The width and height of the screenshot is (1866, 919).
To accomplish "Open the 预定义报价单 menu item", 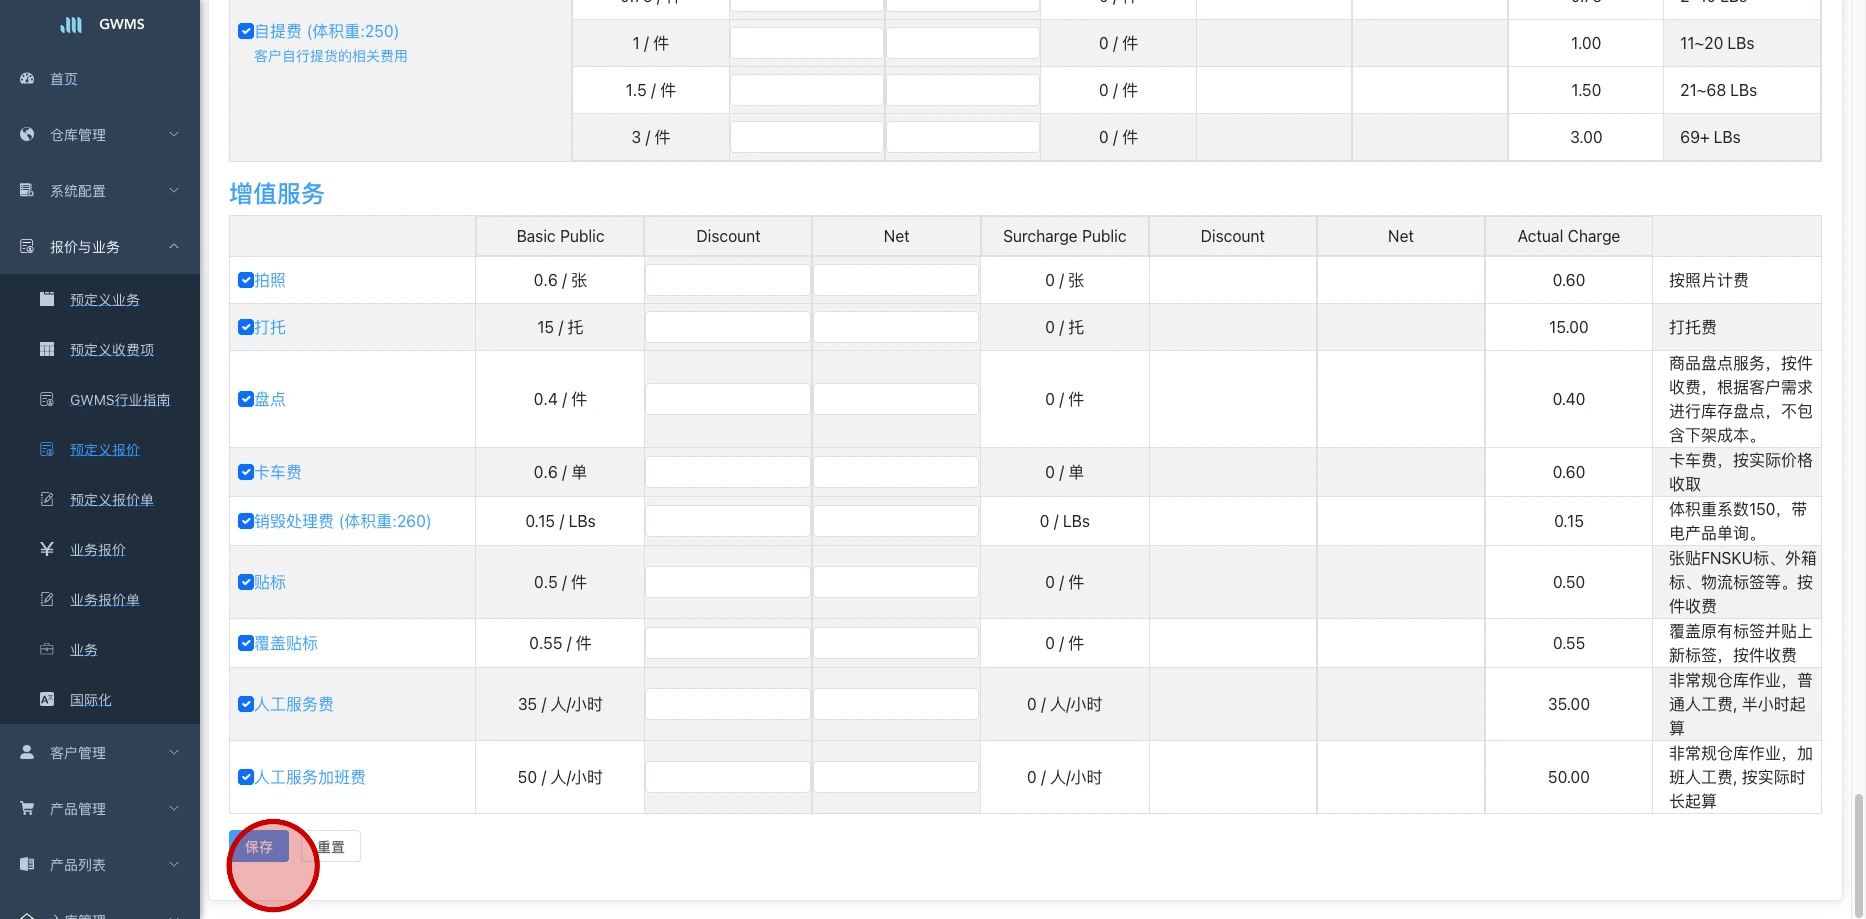I will (112, 500).
